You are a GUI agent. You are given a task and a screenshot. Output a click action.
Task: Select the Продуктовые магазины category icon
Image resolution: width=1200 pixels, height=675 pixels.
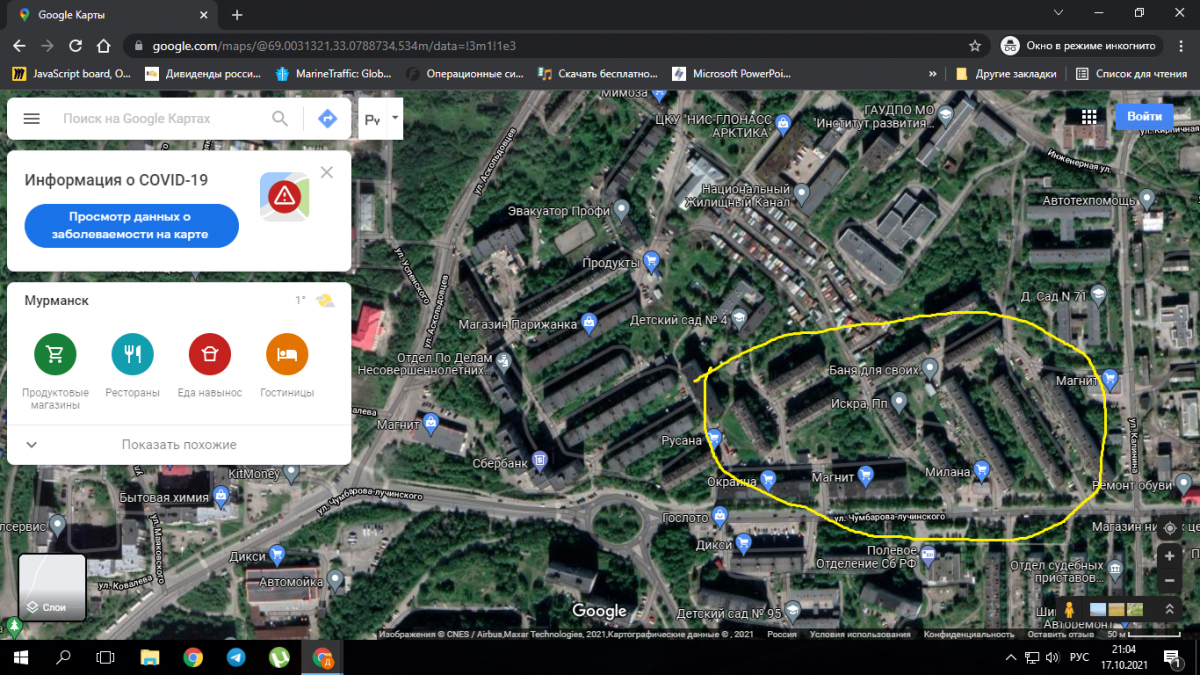55,354
